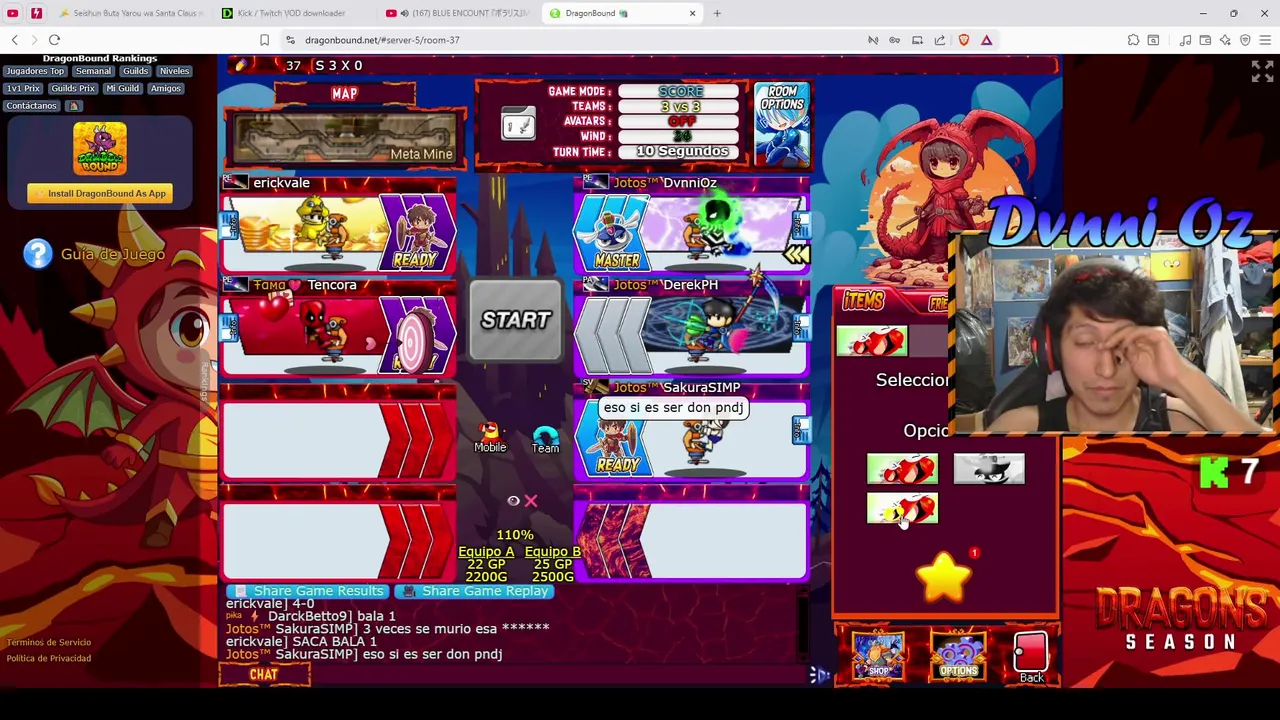This screenshot has width=1280, height=720.
Task: Click the Brave Shields lion icon
Action: pyautogui.click(x=964, y=40)
